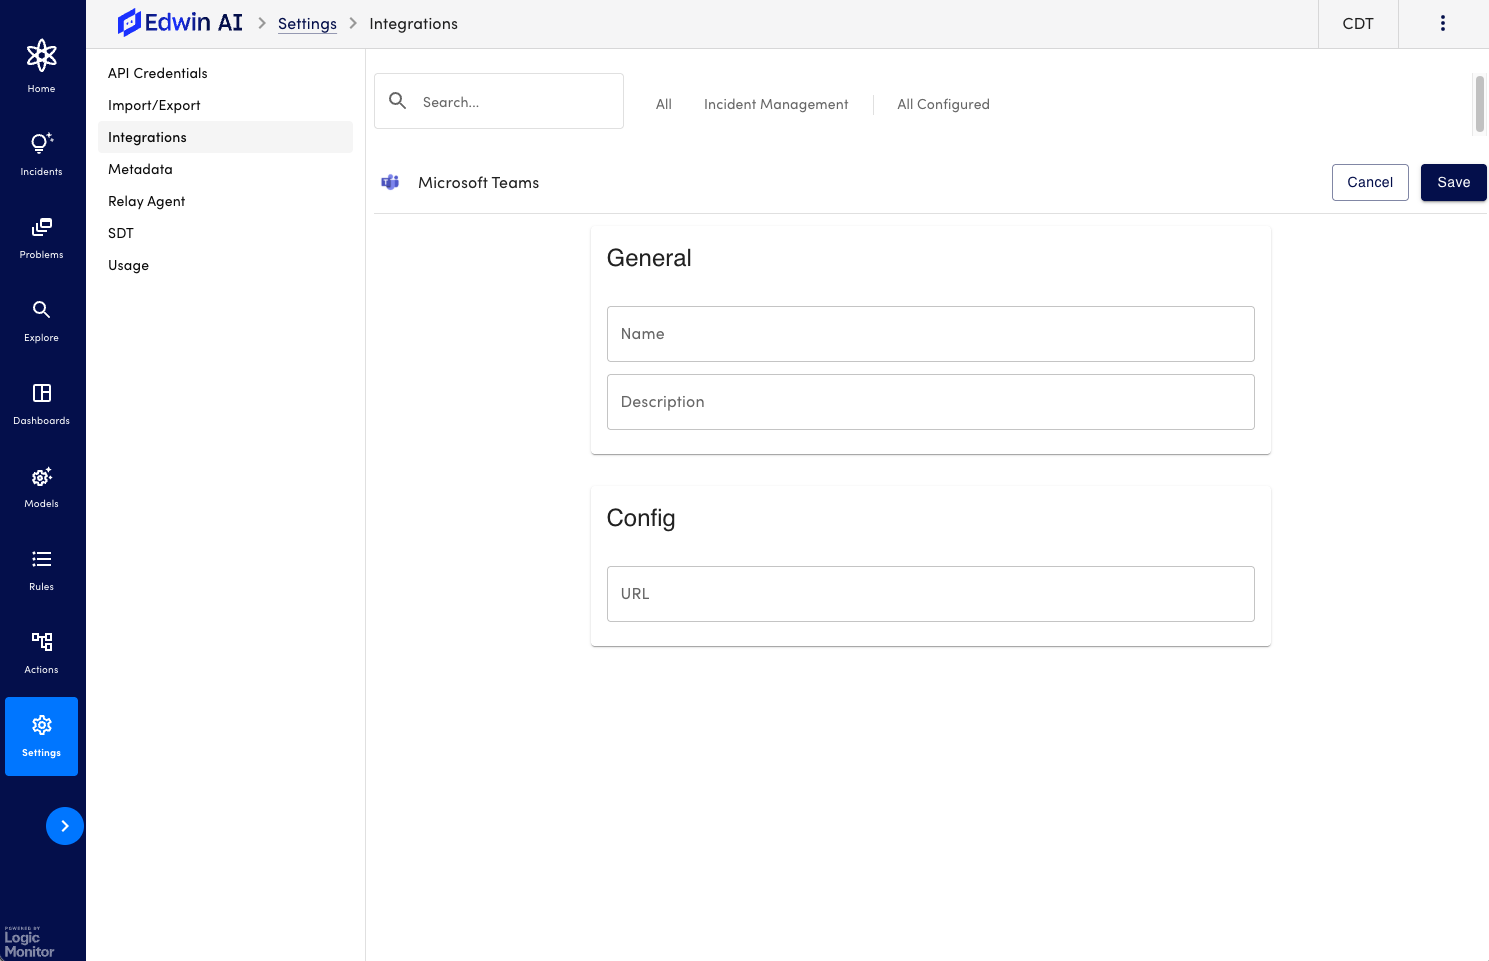Click the General section heading
The width and height of the screenshot is (1489, 961).
(x=649, y=258)
